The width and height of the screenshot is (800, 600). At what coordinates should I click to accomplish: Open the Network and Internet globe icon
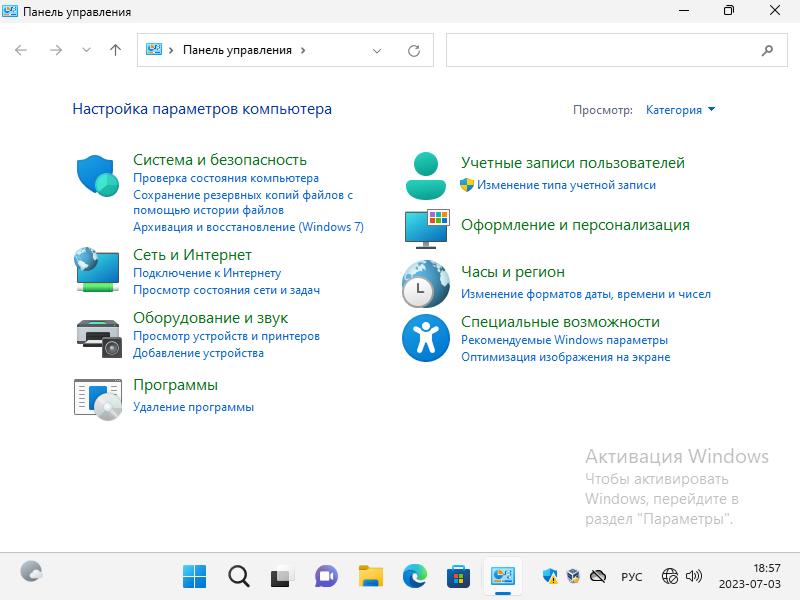pos(97,270)
